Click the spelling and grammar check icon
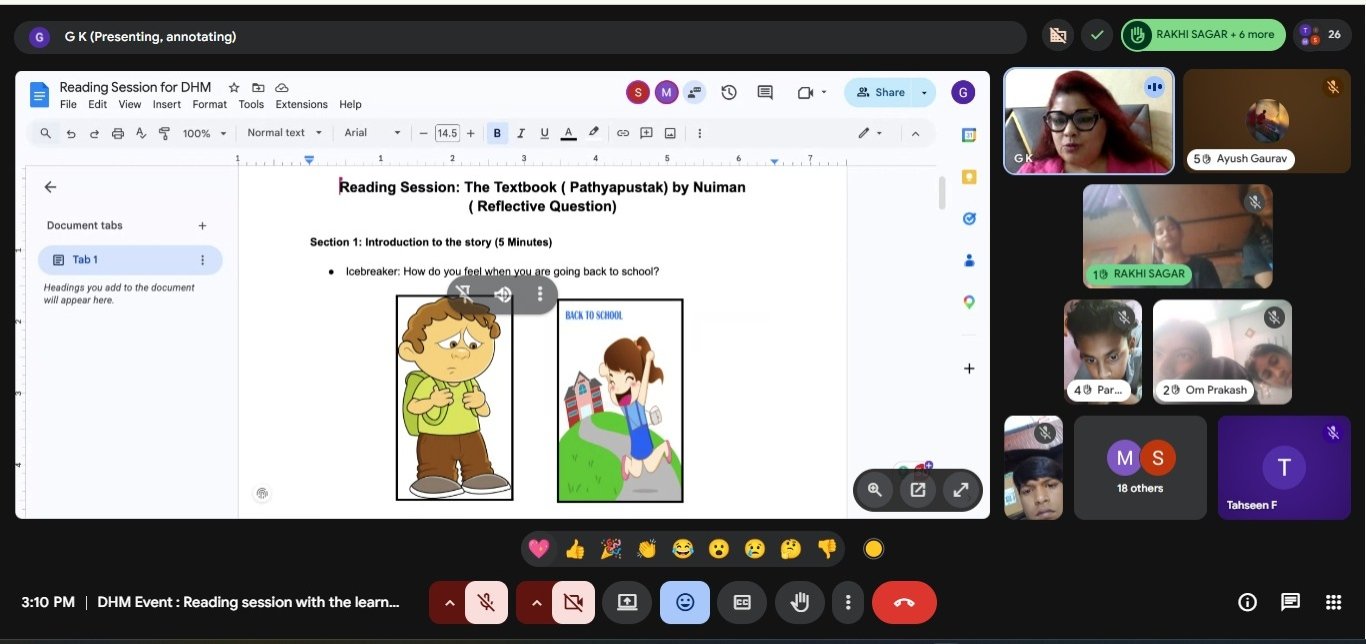This screenshot has height=644, width=1366. [x=141, y=133]
